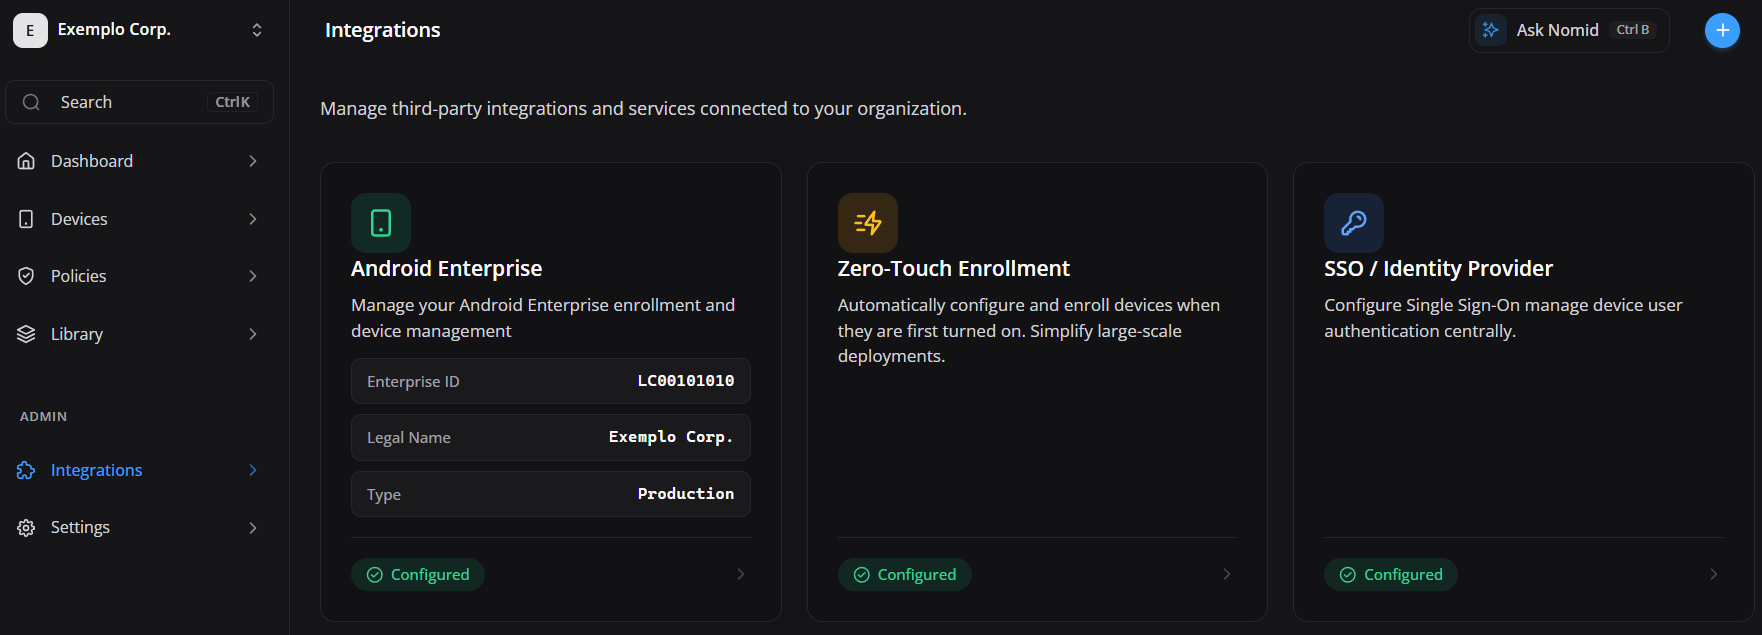
Task: Expand the Library chevron
Action: [x=253, y=334]
